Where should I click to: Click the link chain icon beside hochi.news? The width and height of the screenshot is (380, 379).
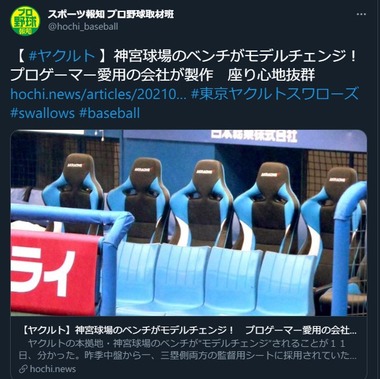pyautogui.click(x=23, y=369)
